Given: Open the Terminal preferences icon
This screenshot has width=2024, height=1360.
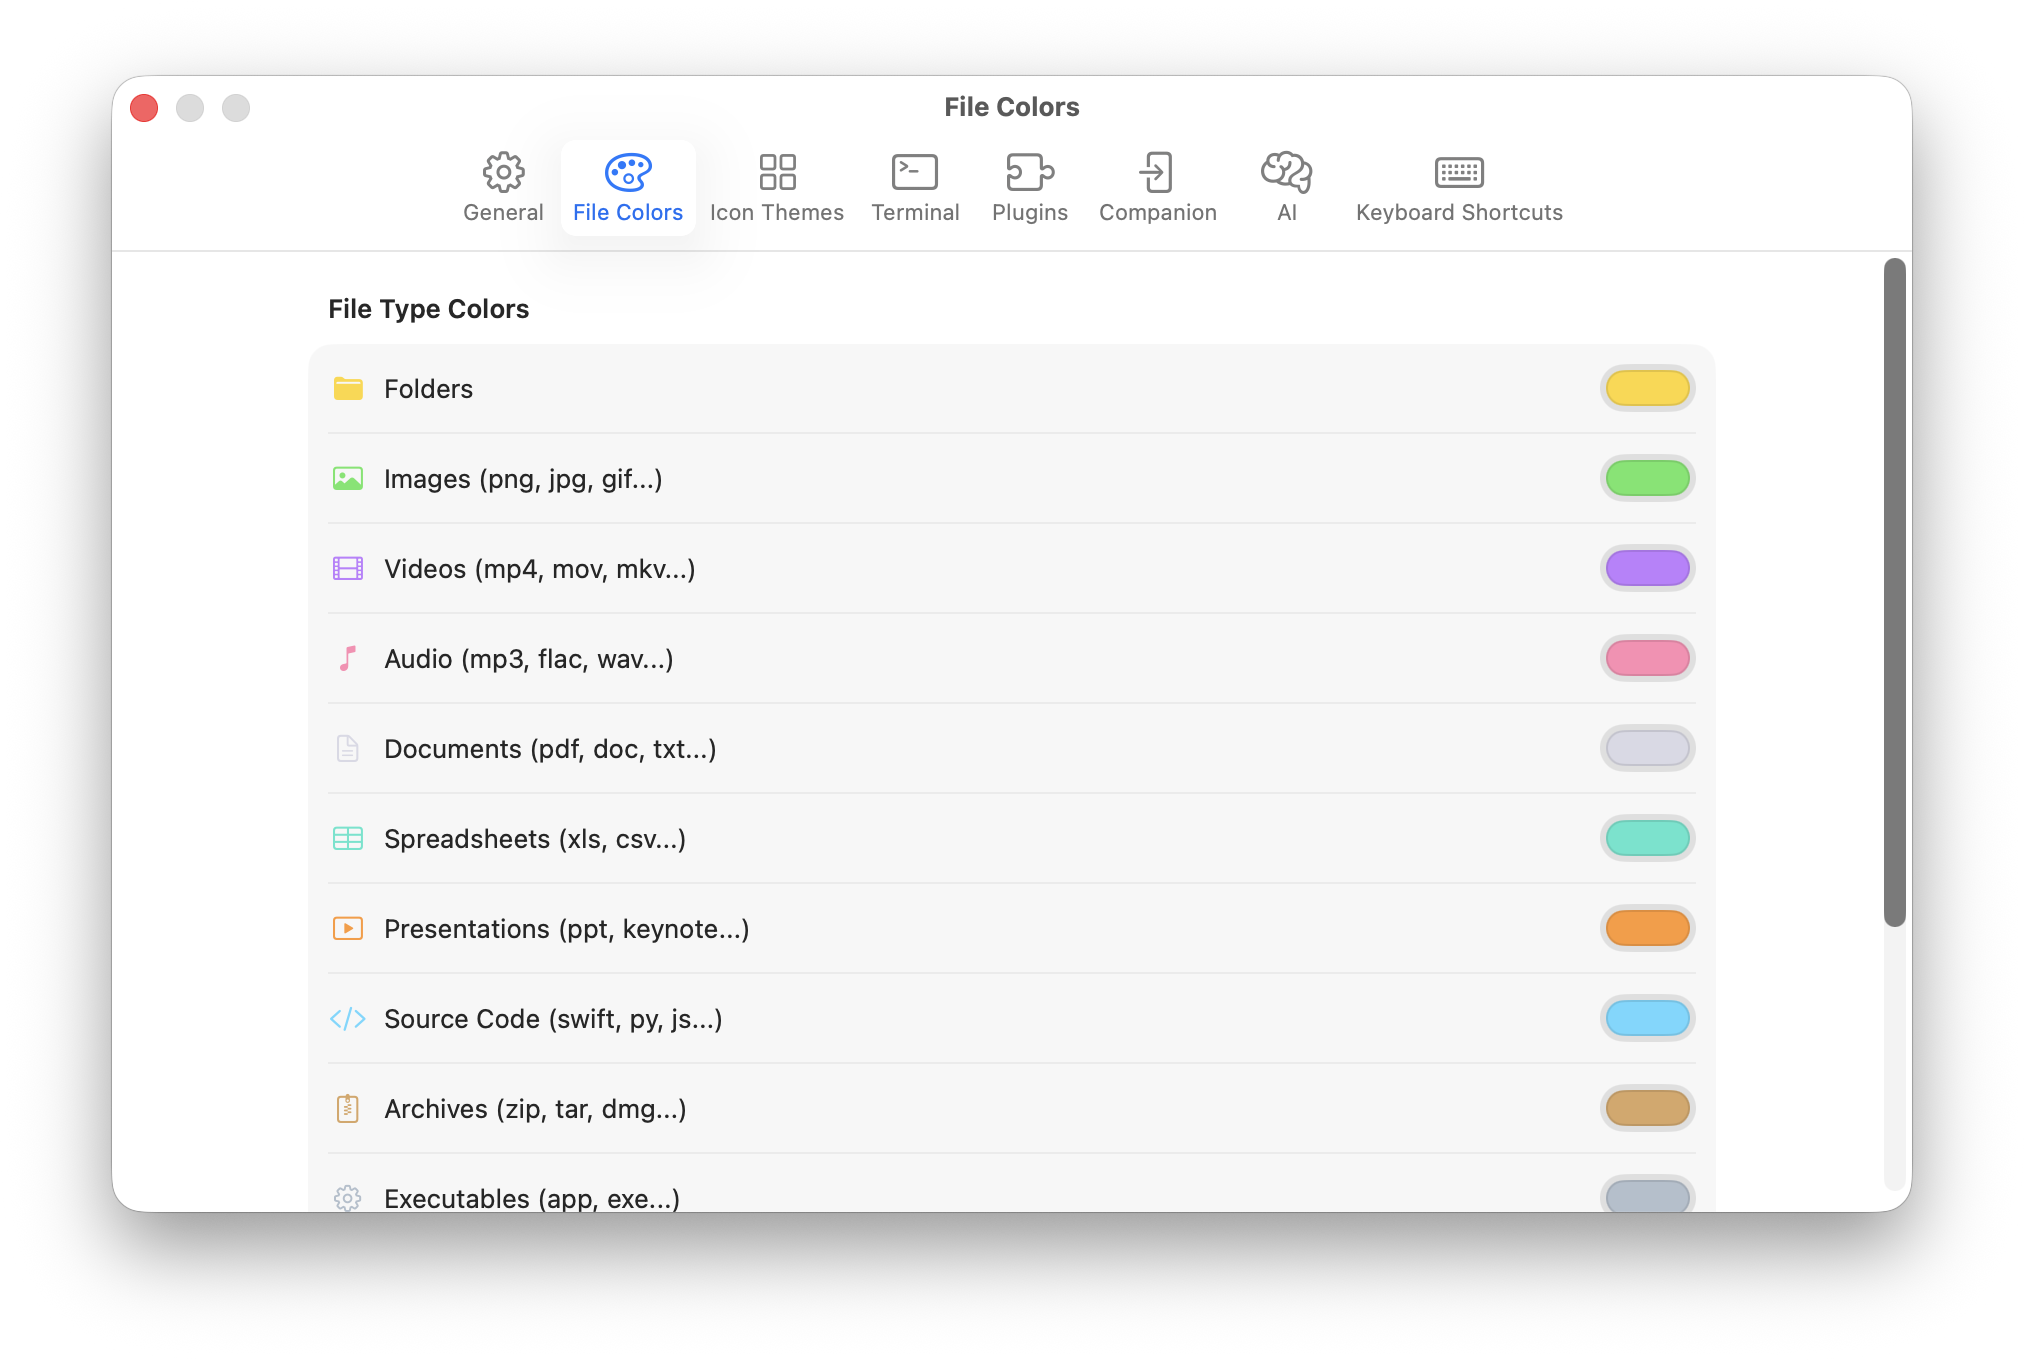Looking at the screenshot, I should (914, 173).
